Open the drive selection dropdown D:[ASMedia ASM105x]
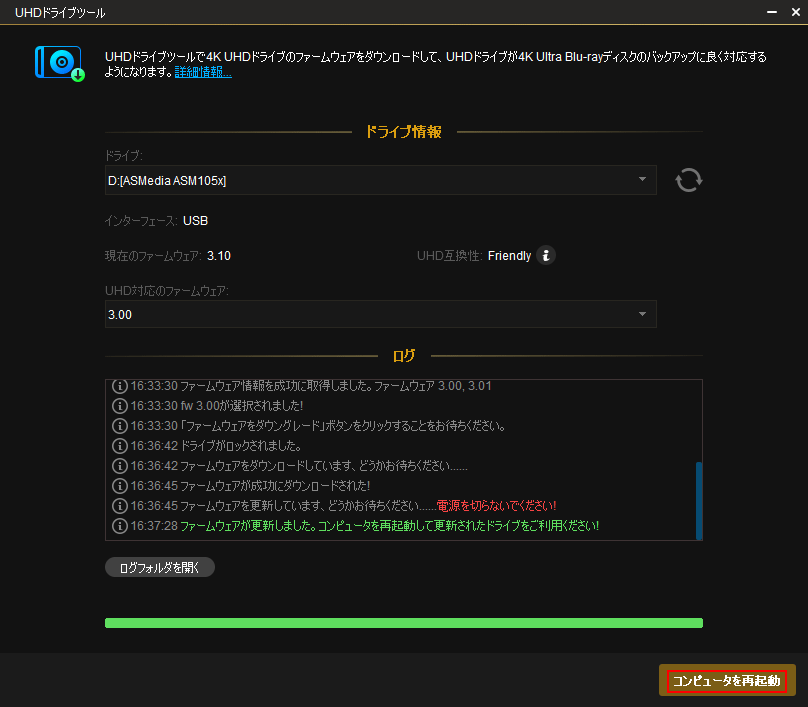 (x=380, y=180)
